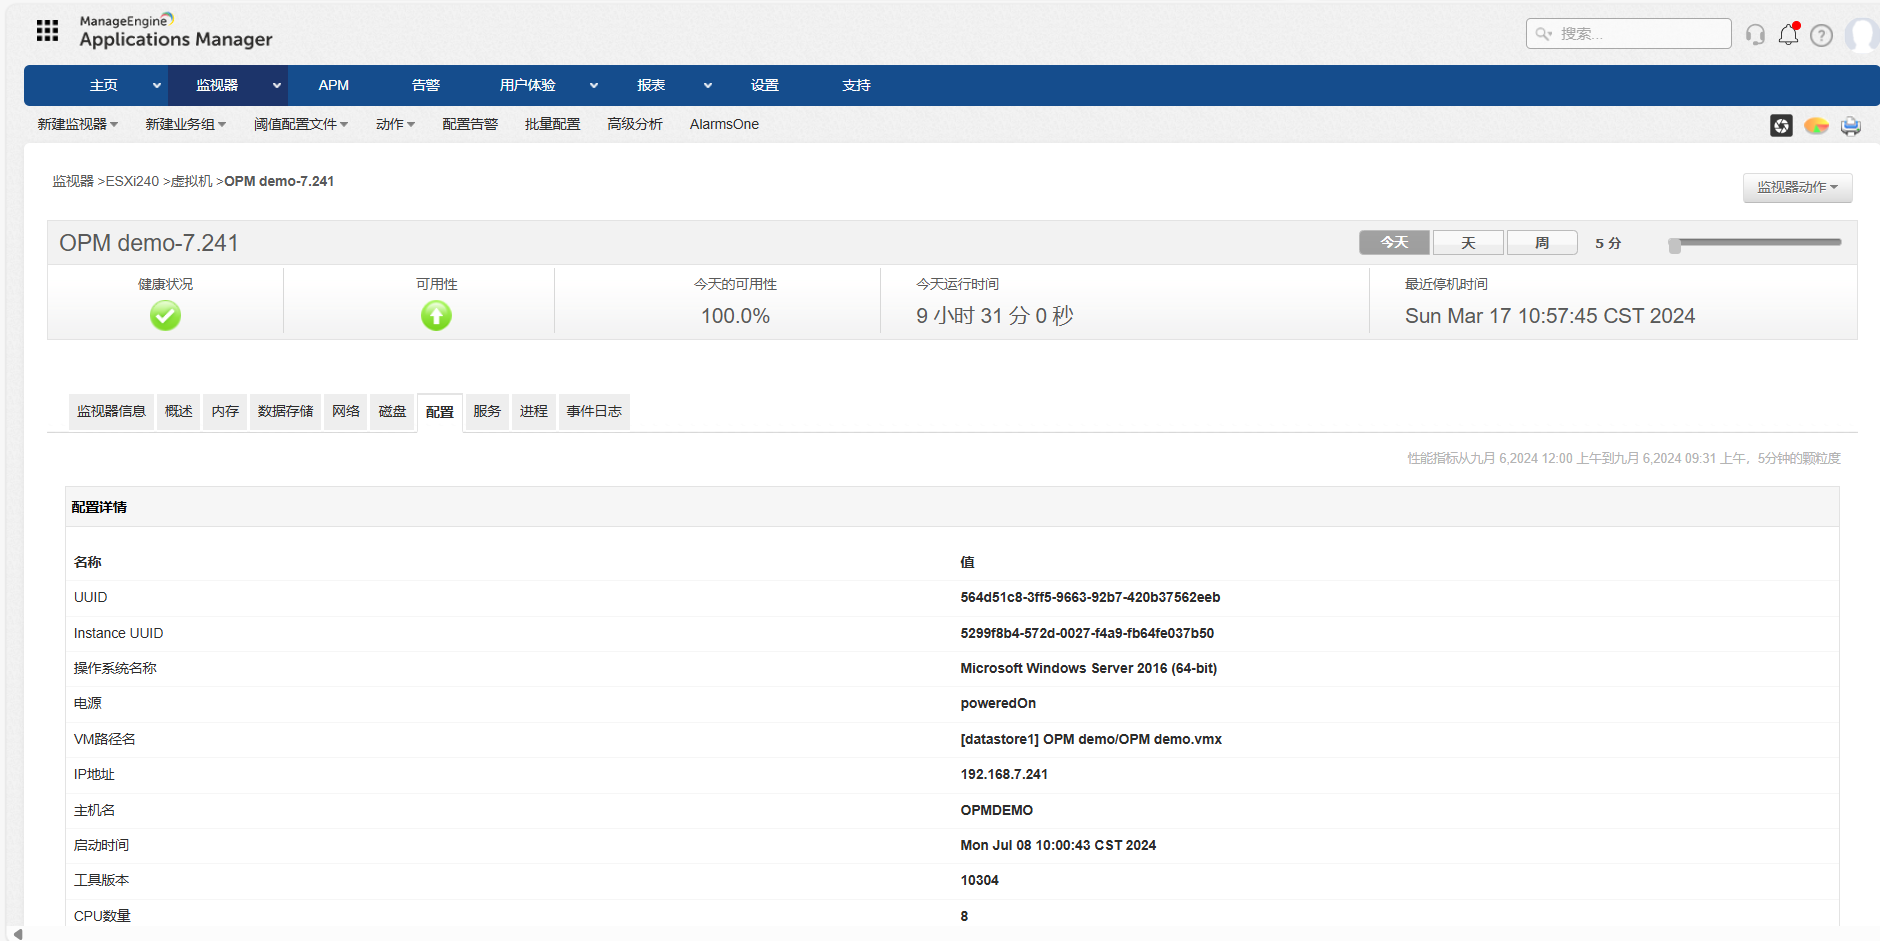Click the question mark help icon

point(1821,36)
